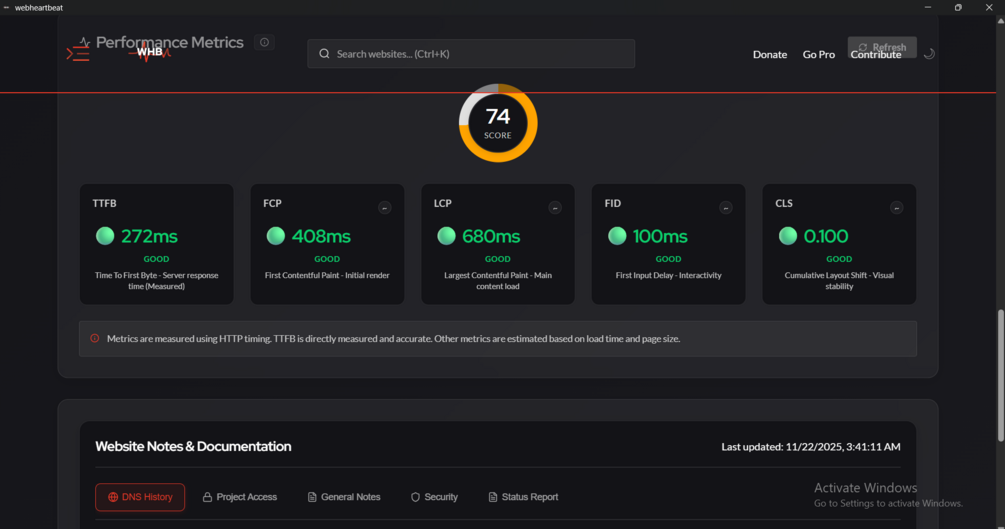The height and width of the screenshot is (529, 1005).
Task: Toggle dark mode moon icon
Action: point(929,54)
